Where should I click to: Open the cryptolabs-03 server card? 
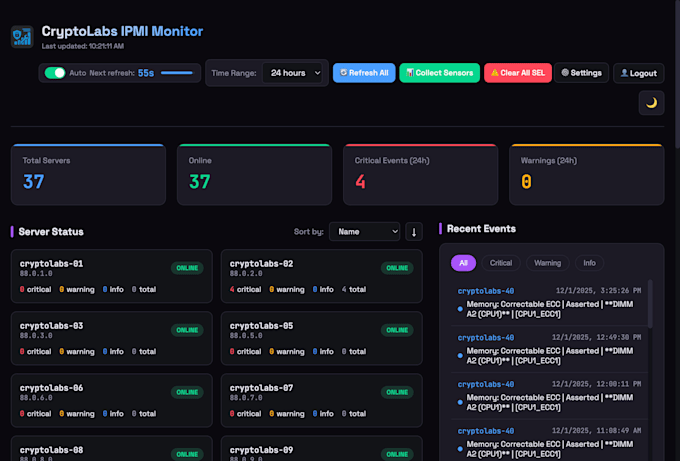(x=112, y=338)
